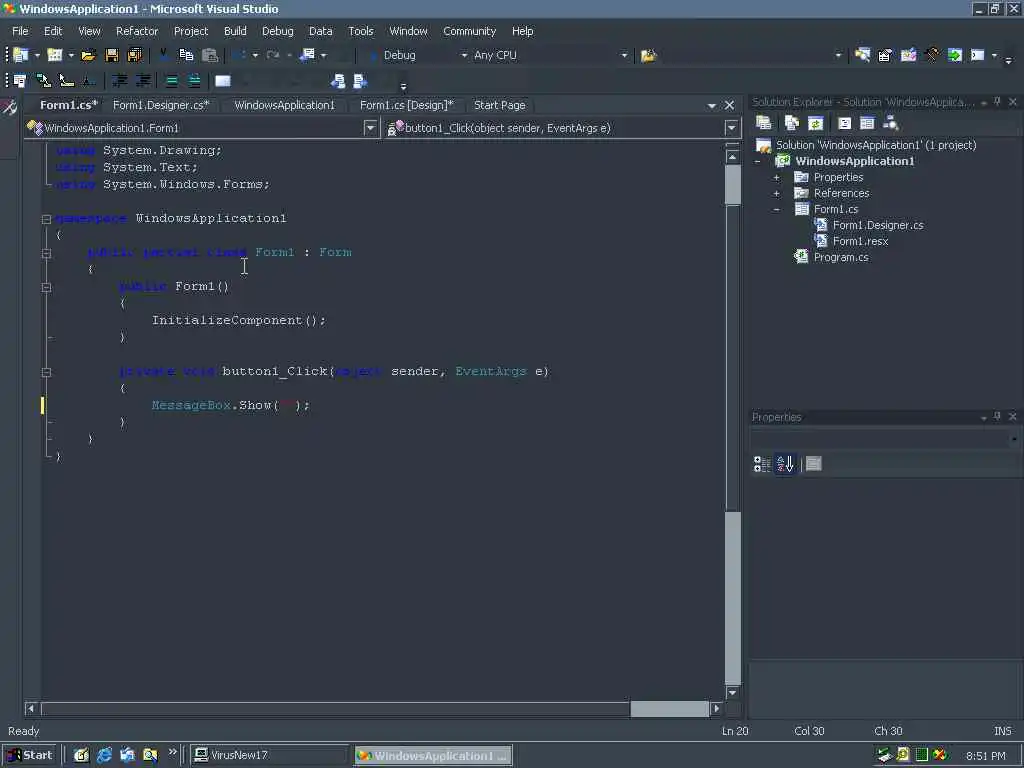Comment out the selected lines icon

(171, 80)
